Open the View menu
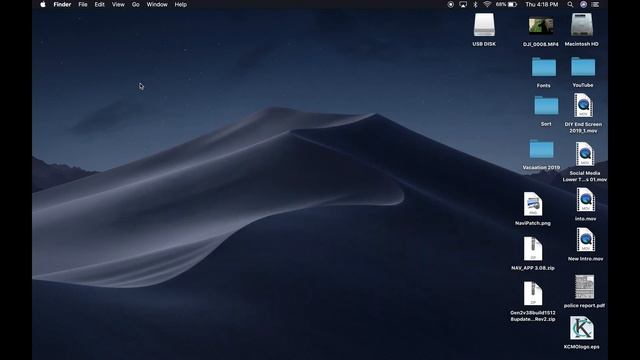Screen dimensions: 640x360 [x=118, y=4]
